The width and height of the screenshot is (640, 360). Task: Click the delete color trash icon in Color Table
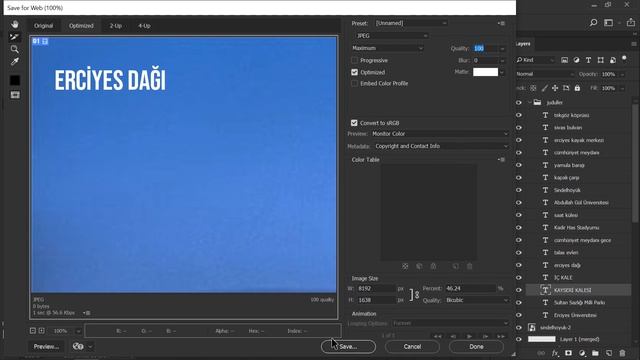tap(469, 266)
